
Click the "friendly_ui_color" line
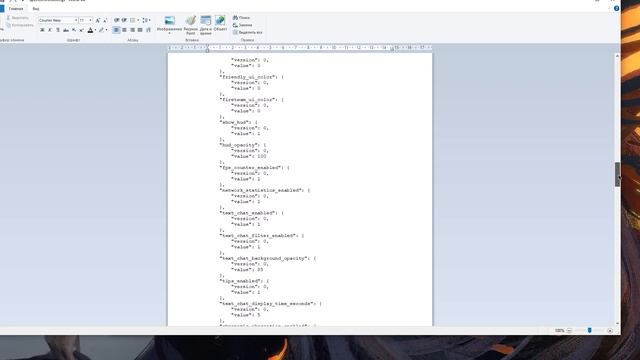[251, 77]
